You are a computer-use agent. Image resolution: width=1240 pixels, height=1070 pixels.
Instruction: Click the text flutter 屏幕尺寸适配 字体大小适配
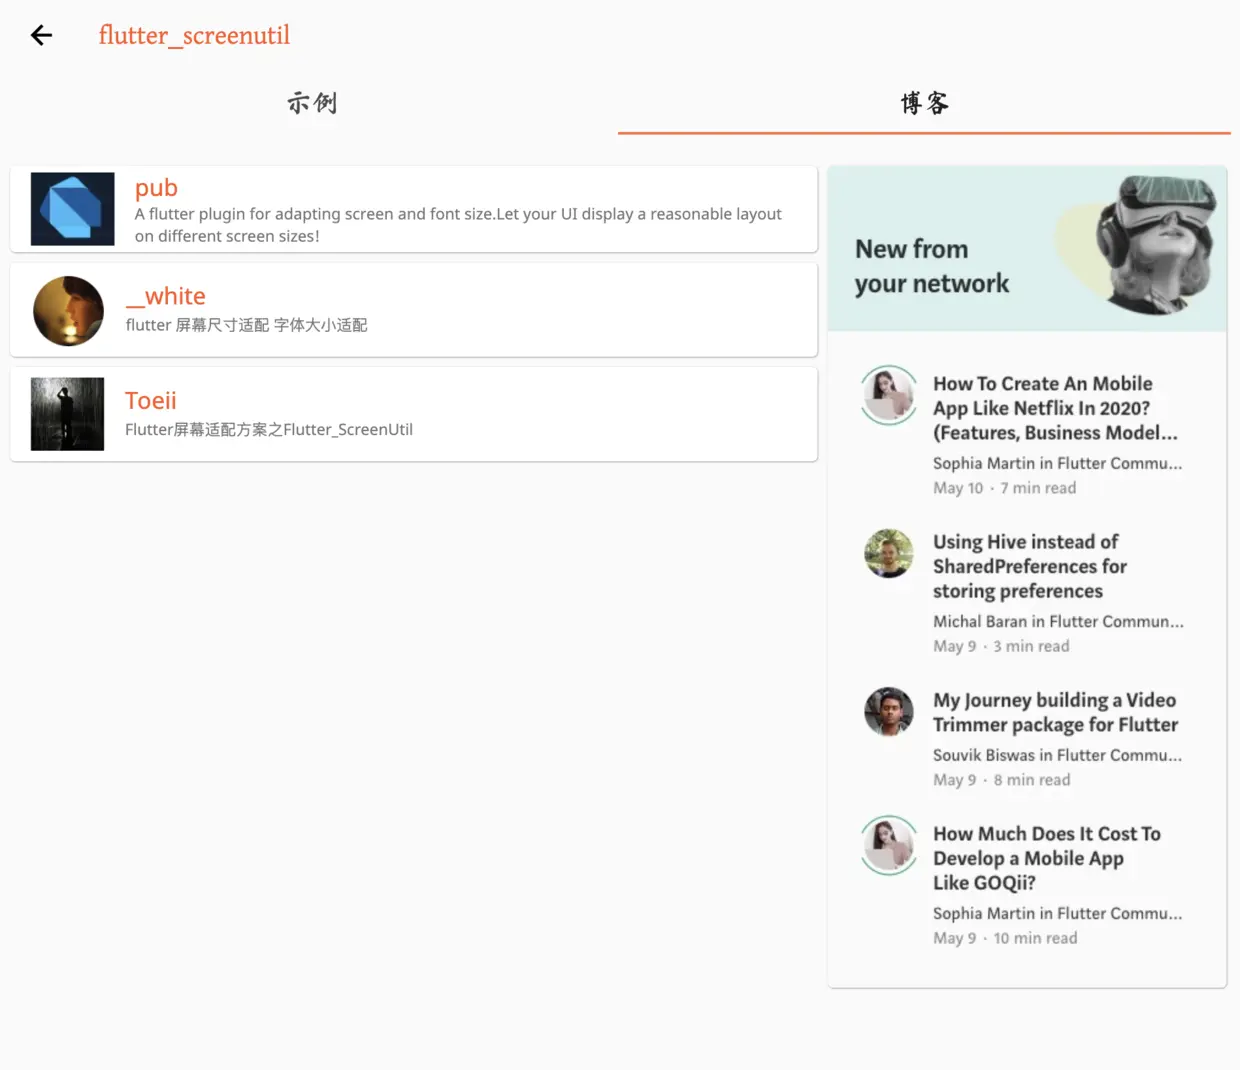(246, 325)
